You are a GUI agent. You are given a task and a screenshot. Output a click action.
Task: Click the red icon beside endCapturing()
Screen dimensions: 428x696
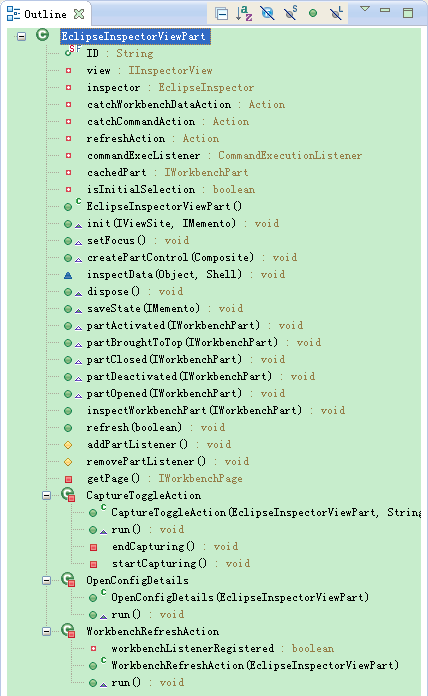tap(93, 547)
